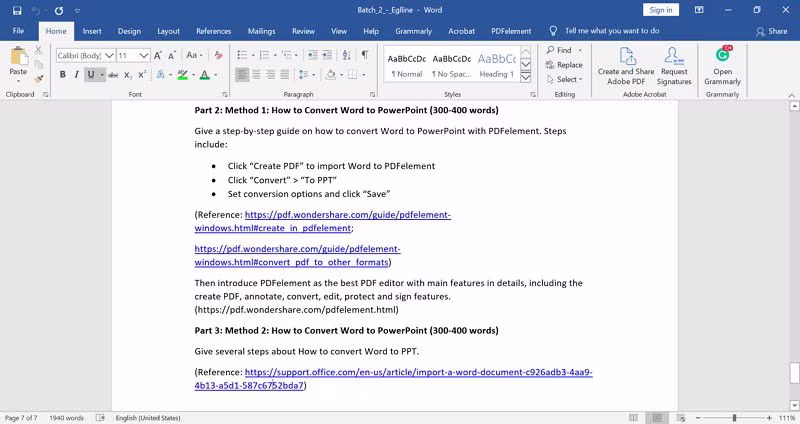The width and height of the screenshot is (800, 424).
Task: Open Line and Paragraph Spacing icon
Action: pos(303,75)
